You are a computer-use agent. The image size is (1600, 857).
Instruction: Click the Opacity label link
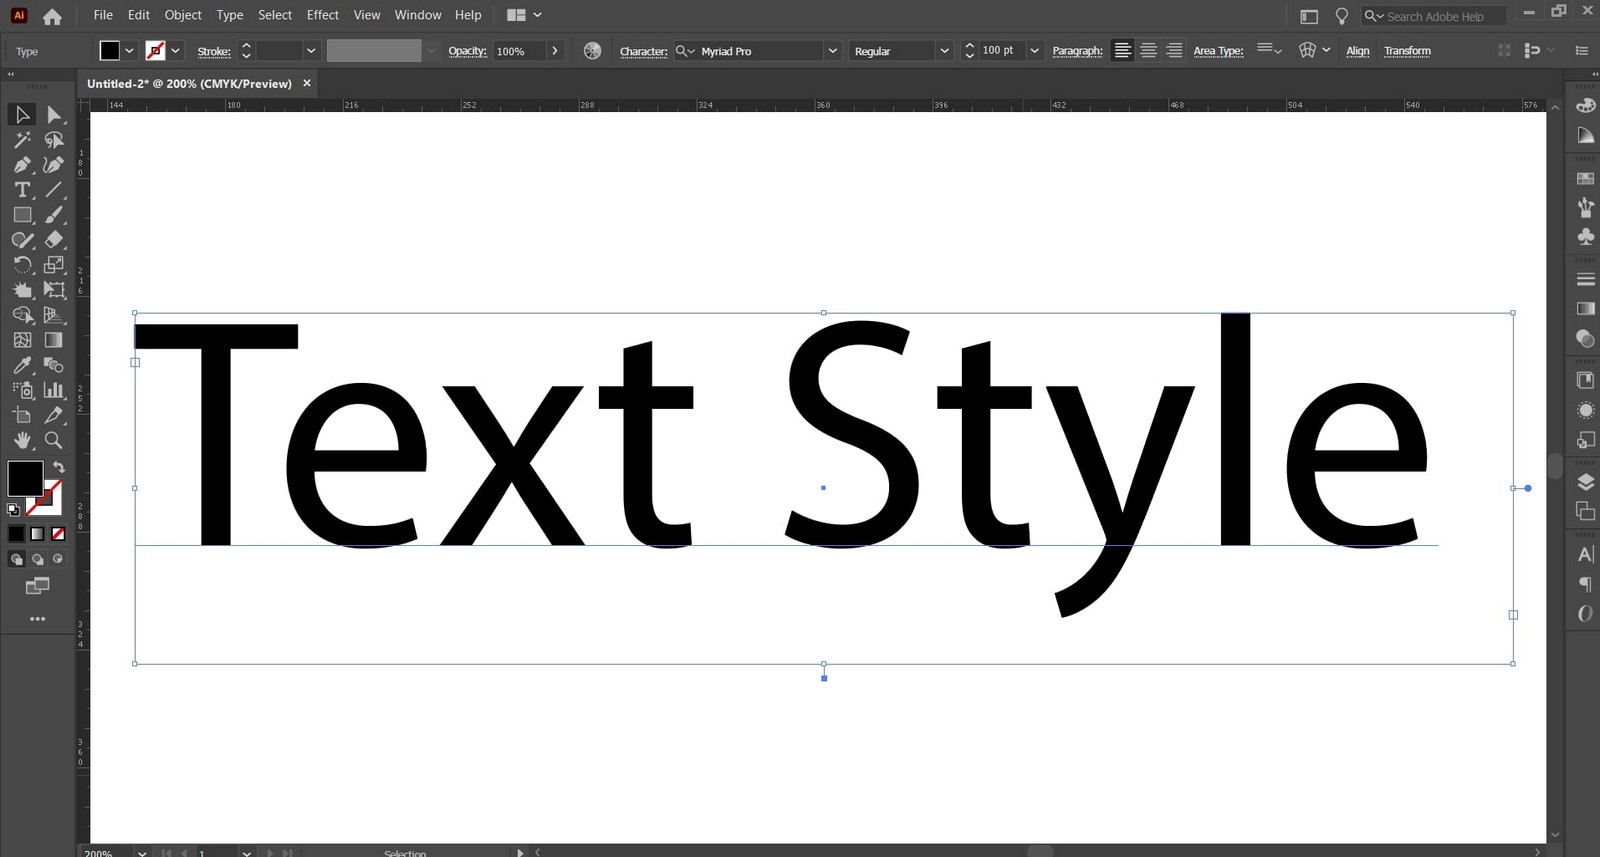pos(467,51)
